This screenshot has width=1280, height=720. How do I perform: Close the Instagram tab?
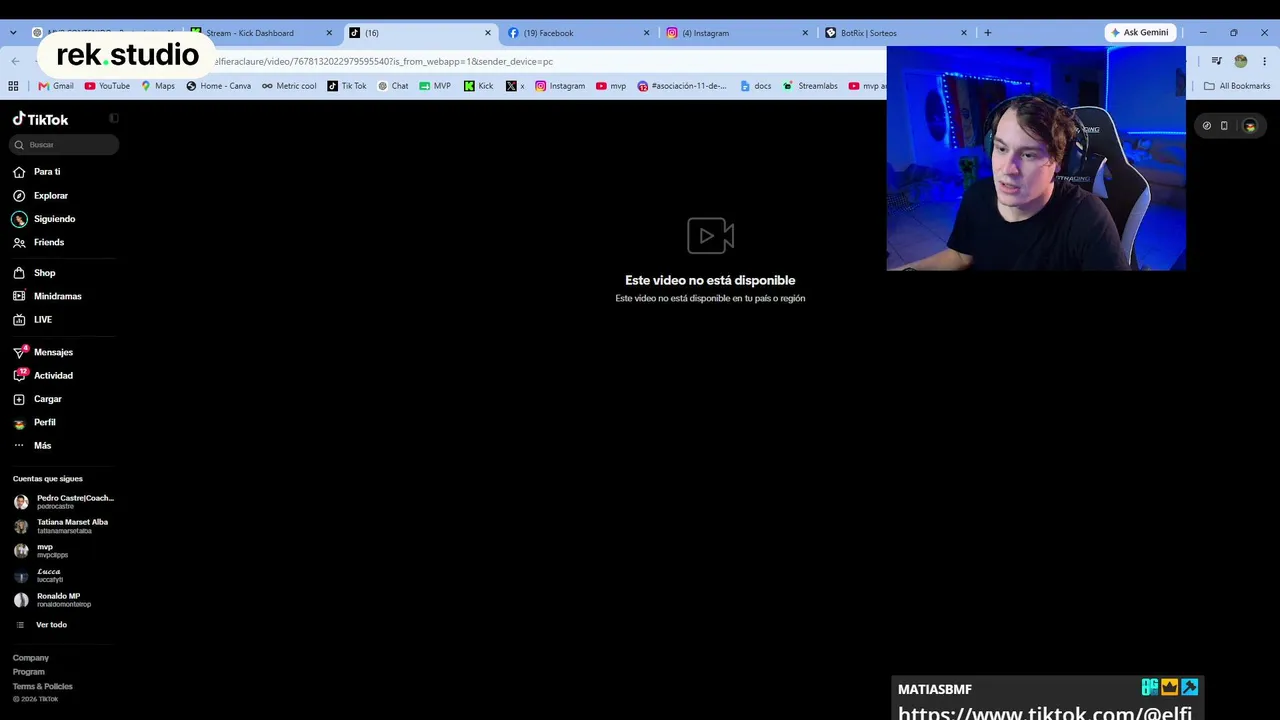point(805,33)
